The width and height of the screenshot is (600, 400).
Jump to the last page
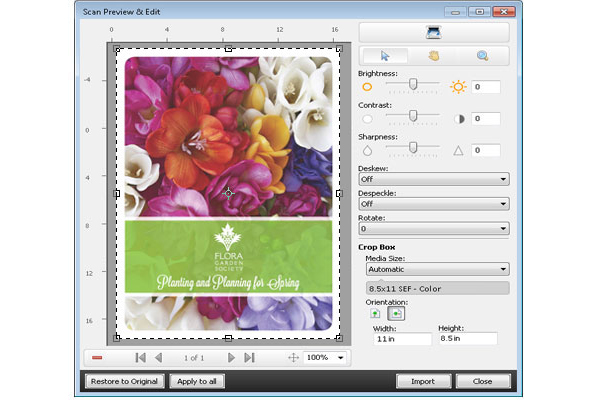coord(249,357)
